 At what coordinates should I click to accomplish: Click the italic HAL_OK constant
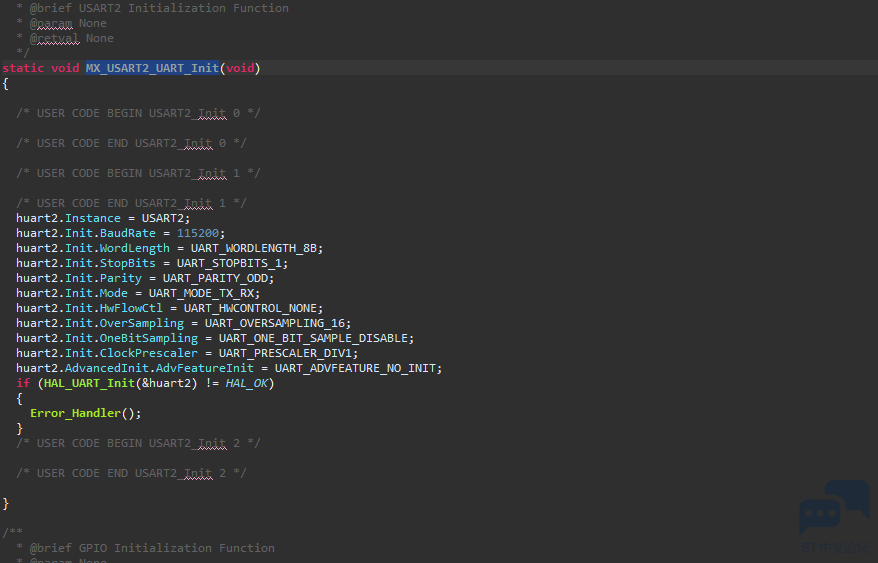click(x=246, y=383)
